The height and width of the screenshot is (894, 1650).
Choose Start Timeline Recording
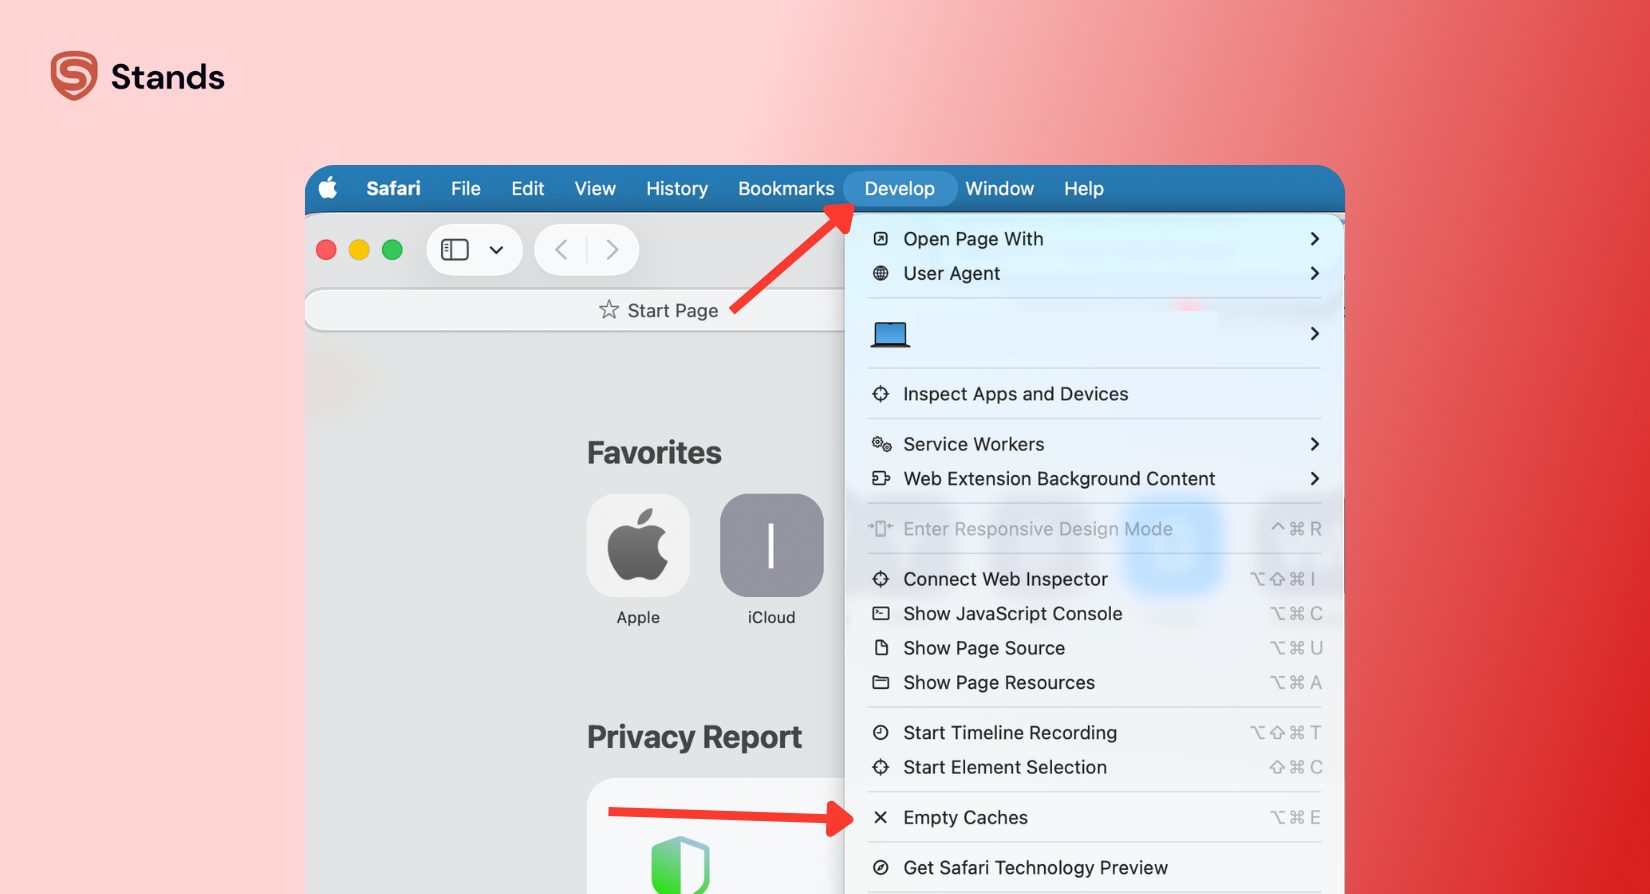(1095, 733)
